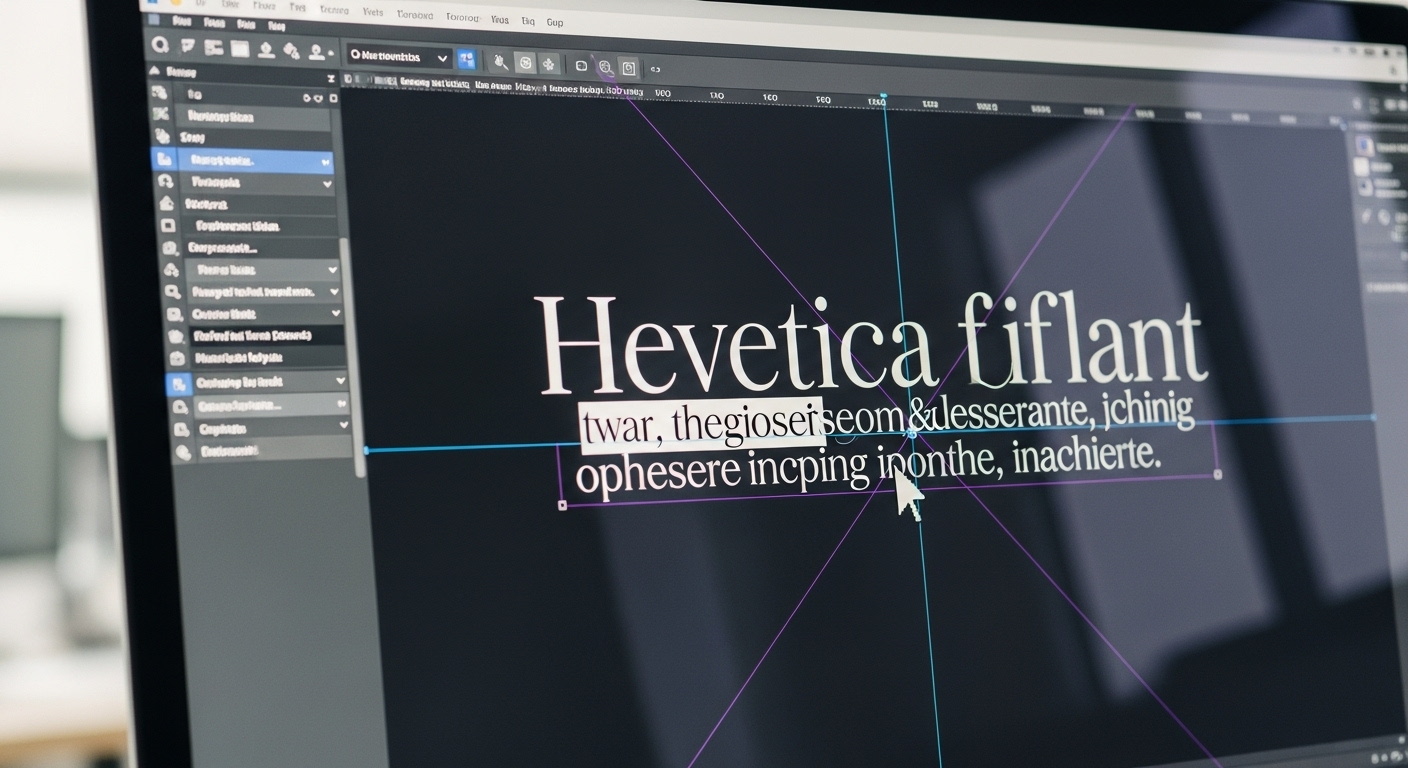Open the "Gup" menu in the menu bar
Viewport: 1408px width, 768px height.
click(x=555, y=21)
